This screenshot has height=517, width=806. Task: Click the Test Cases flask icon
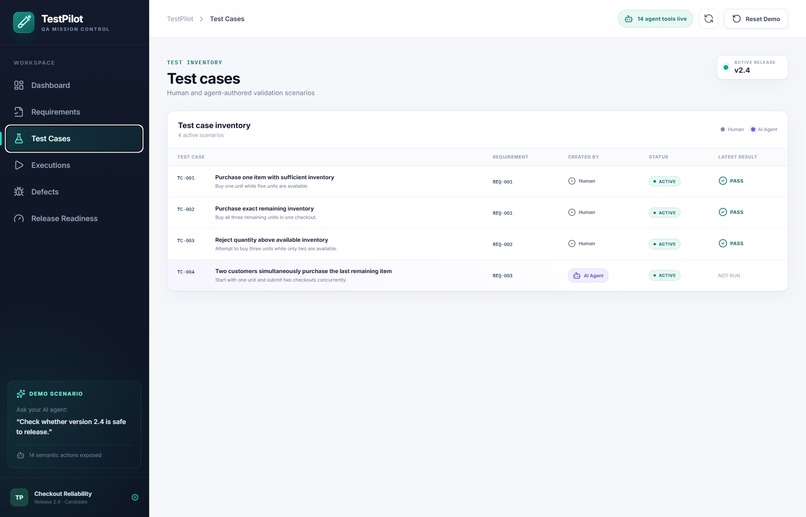click(x=19, y=139)
